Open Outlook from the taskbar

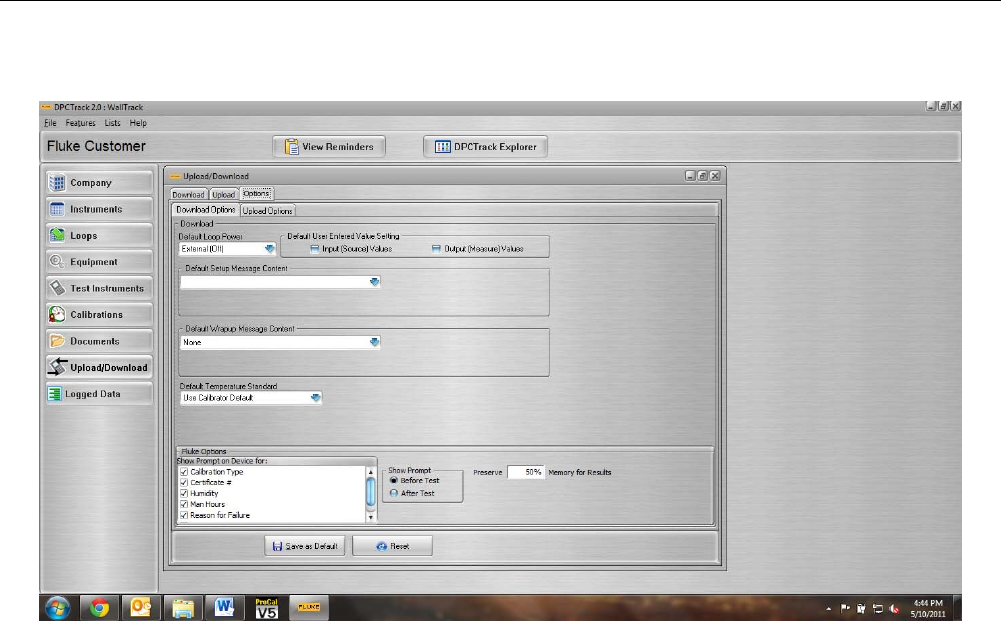click(x=140, y=608)
